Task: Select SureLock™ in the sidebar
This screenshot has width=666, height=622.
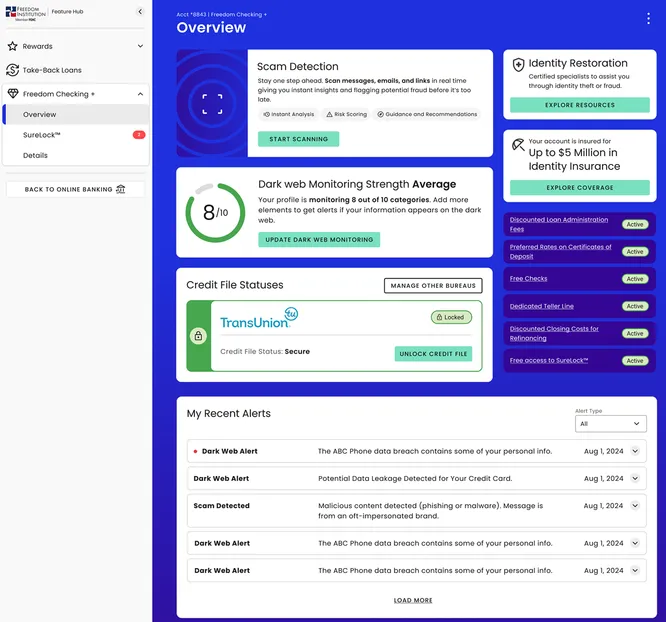Action: point(42,135)
